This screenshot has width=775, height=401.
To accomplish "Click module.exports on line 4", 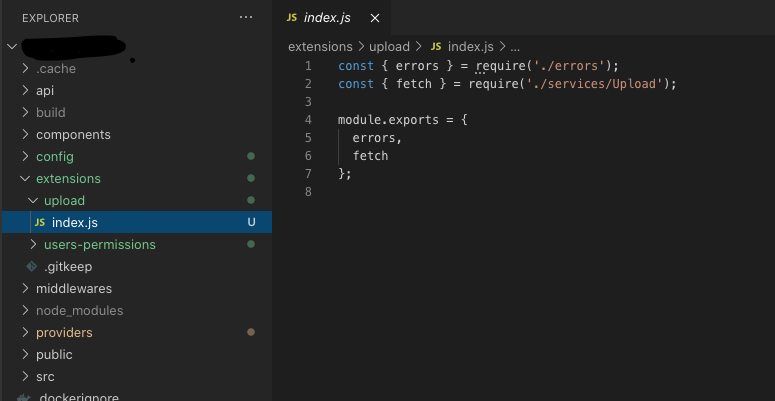I will [x=388, y=120].
